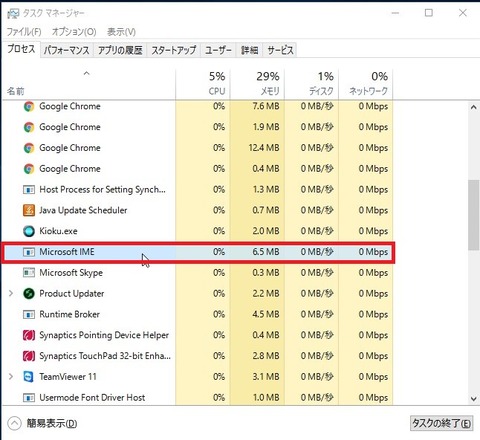Click the 6.5 MB memory value
Viewport: 480px width, 440px height.
266,252
